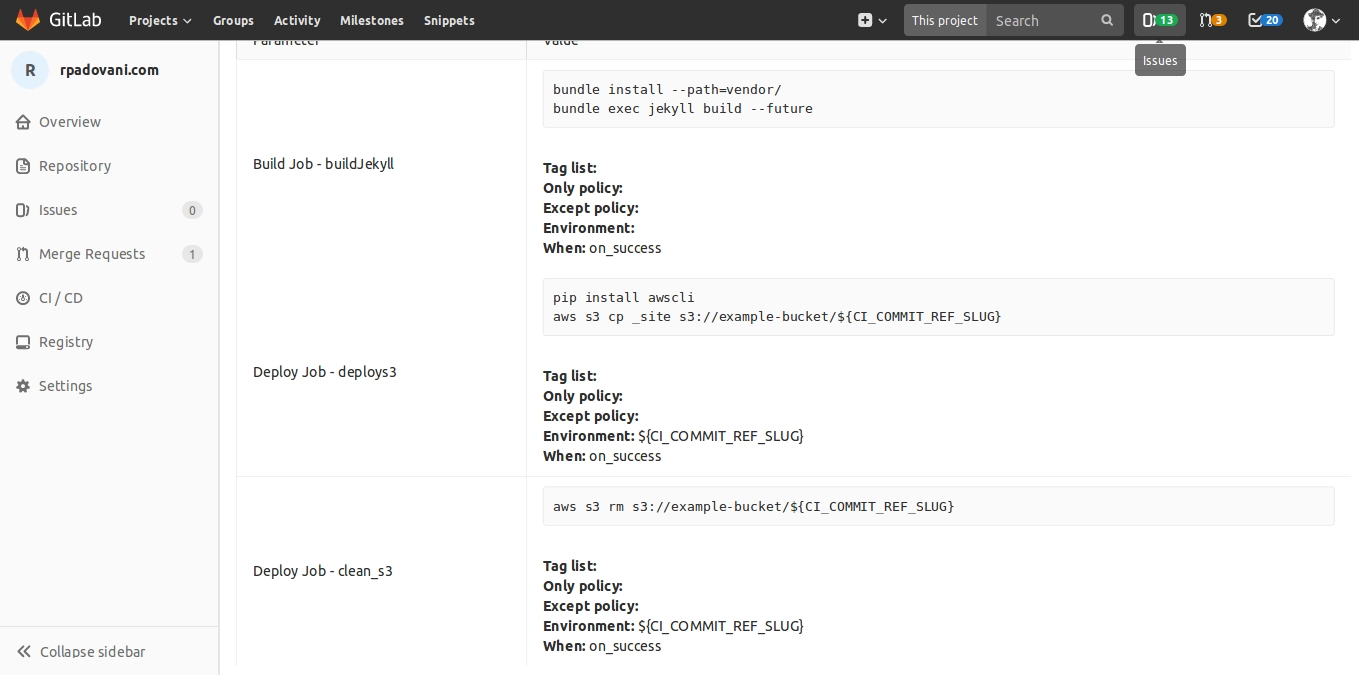Go to CI / CD sidebar link

(x=61, y=298)
